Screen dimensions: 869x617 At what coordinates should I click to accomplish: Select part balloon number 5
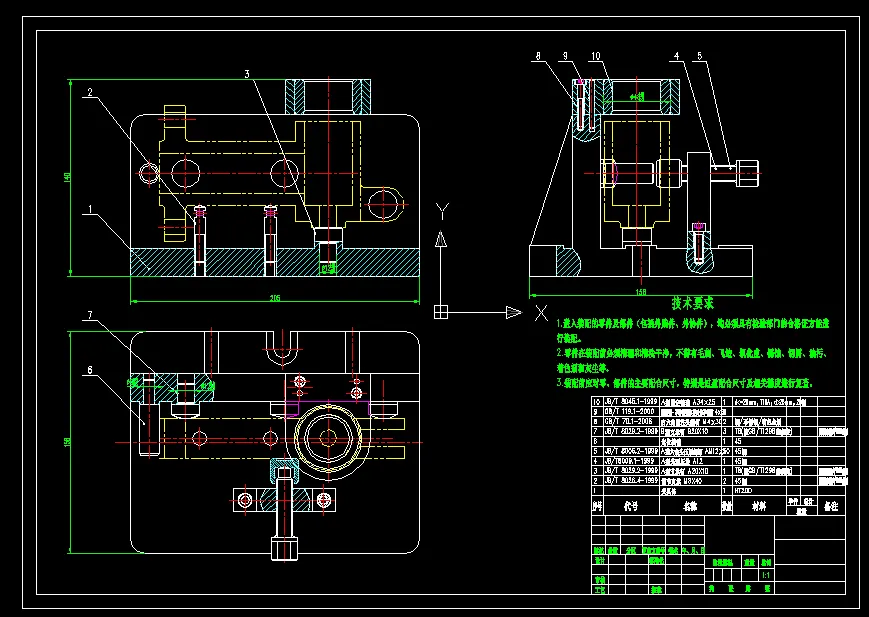click(x=699, y=55)
